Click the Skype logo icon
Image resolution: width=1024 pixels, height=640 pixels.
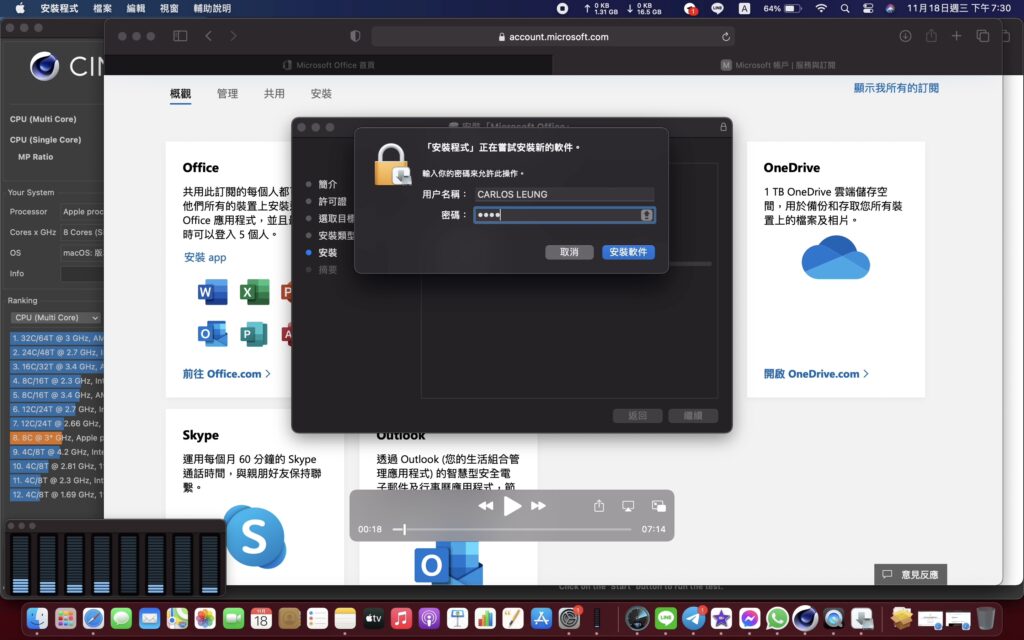click(255, 537)
